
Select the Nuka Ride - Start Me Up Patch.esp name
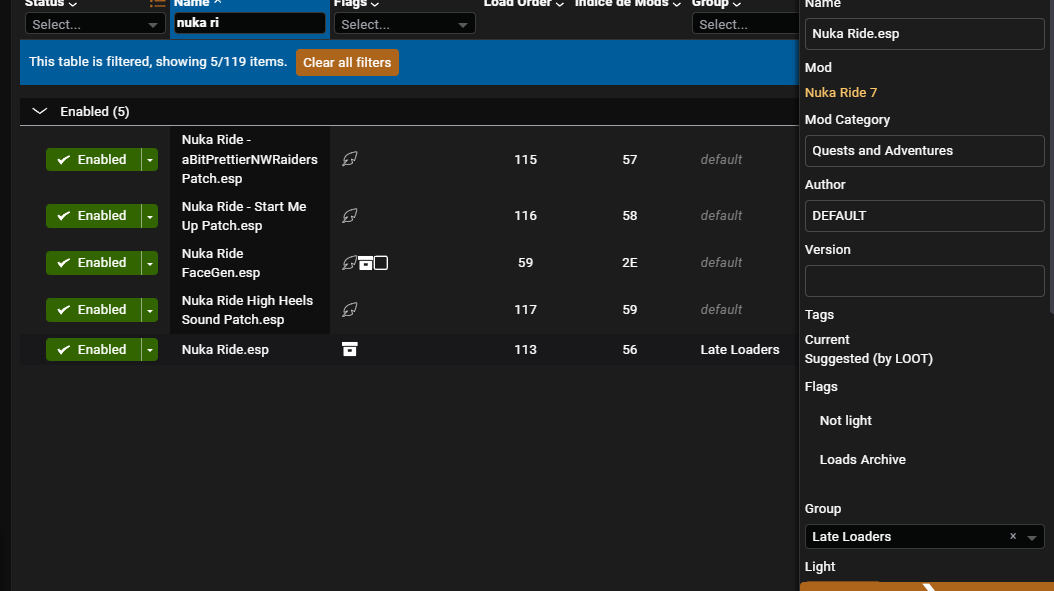[244, 216]
